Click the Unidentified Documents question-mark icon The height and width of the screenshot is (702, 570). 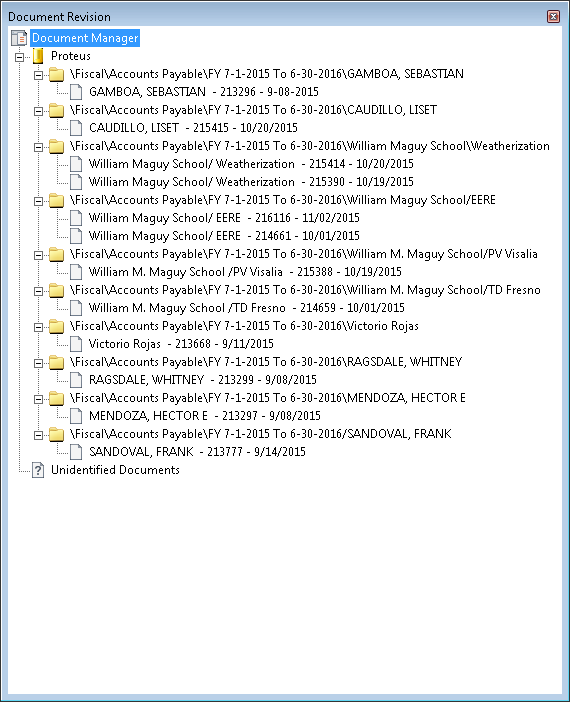click(x=38, y=470)
